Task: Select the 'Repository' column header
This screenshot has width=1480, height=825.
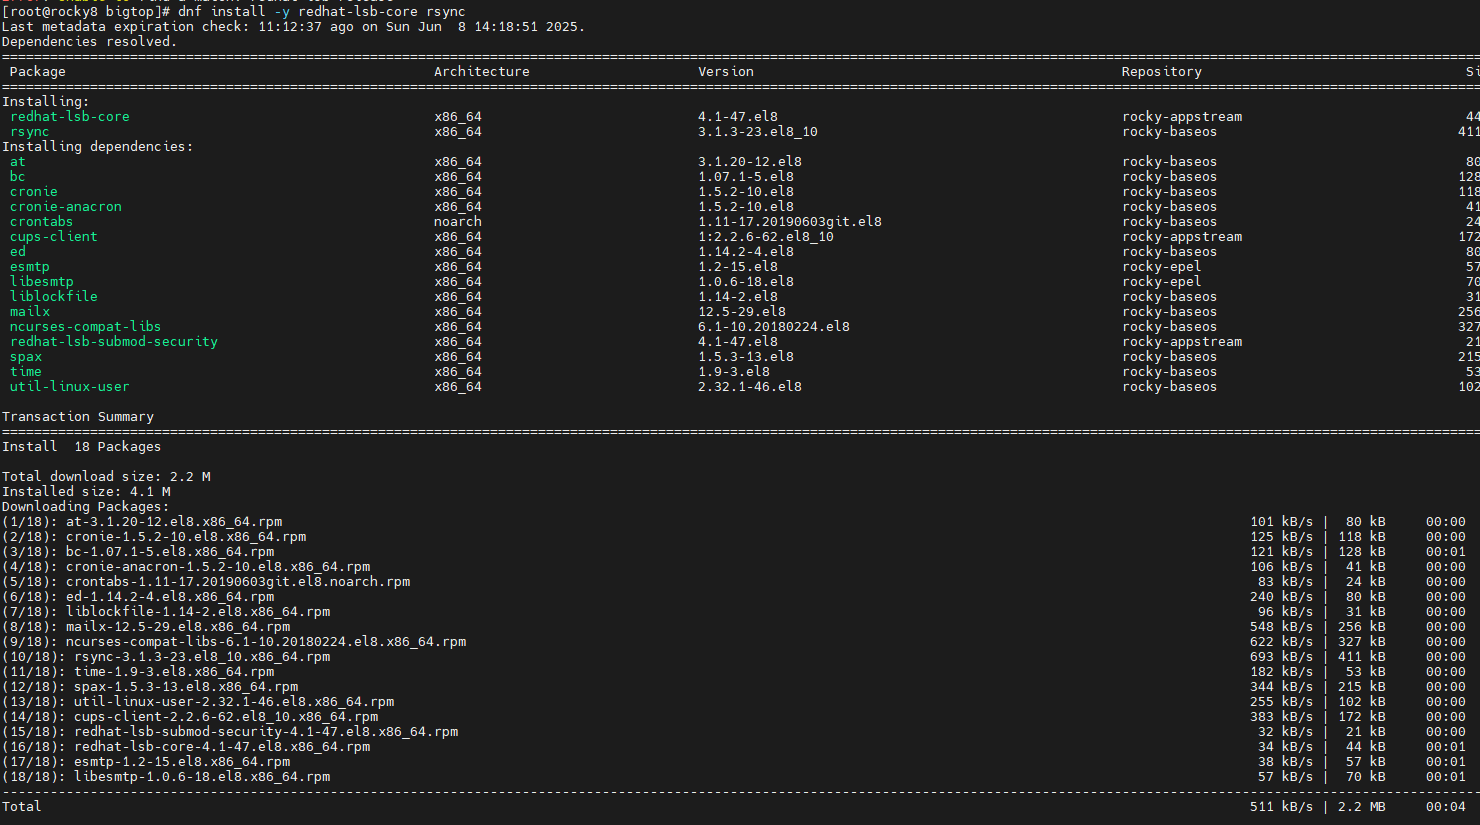Action: 1162,72
